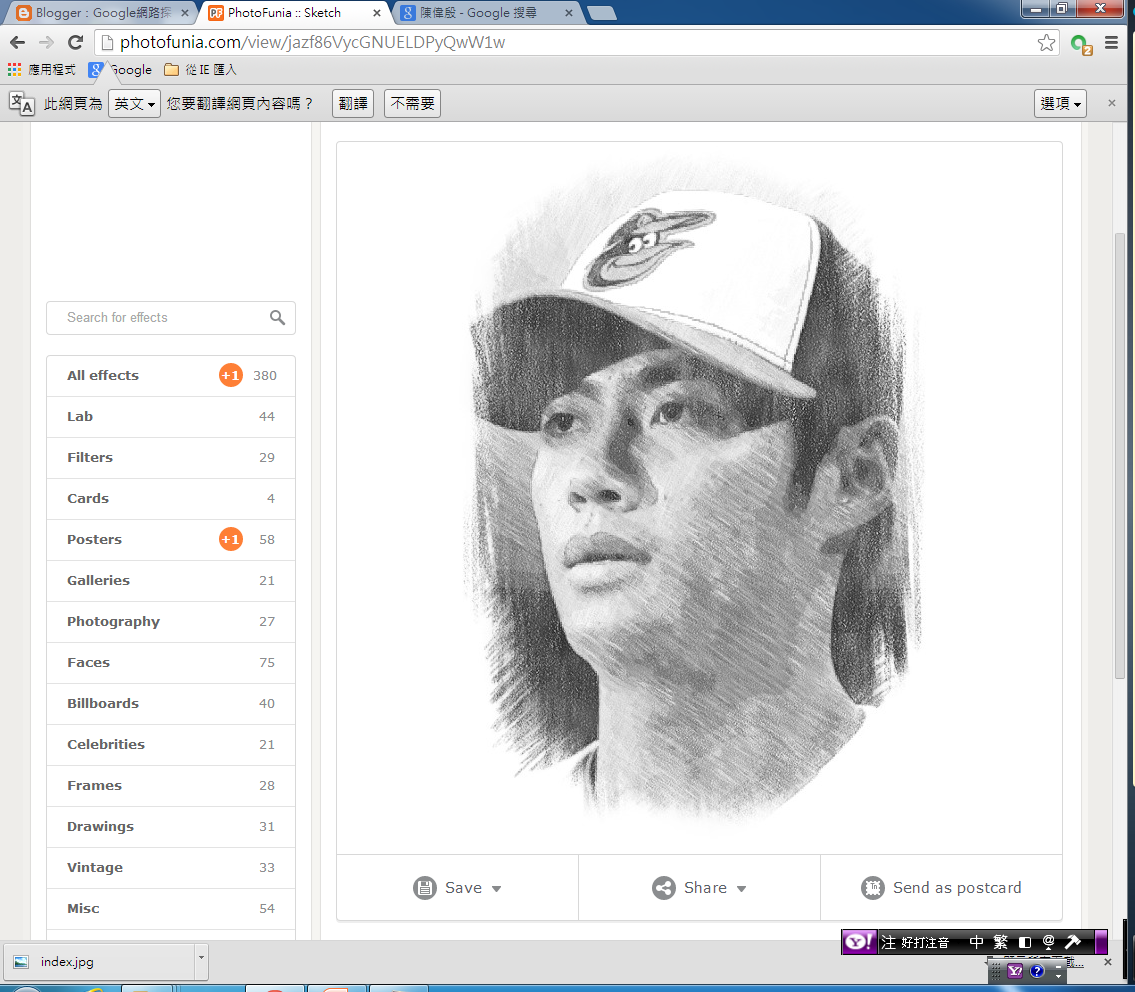
Task: Open the Apps shortcut in the bookmarks bar
Action: pyautogui.click(x=41, y=70)
